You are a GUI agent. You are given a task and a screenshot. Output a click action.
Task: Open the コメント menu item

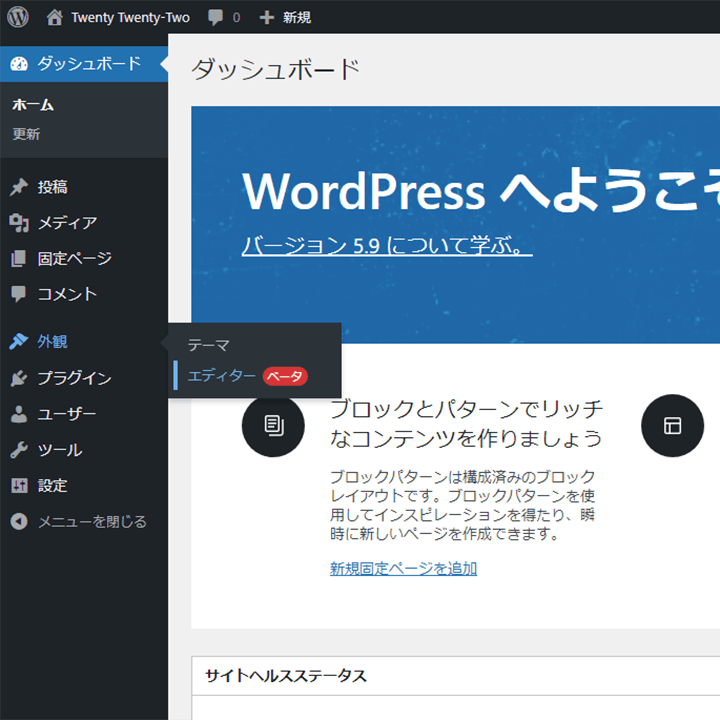(x=67, y=294)
